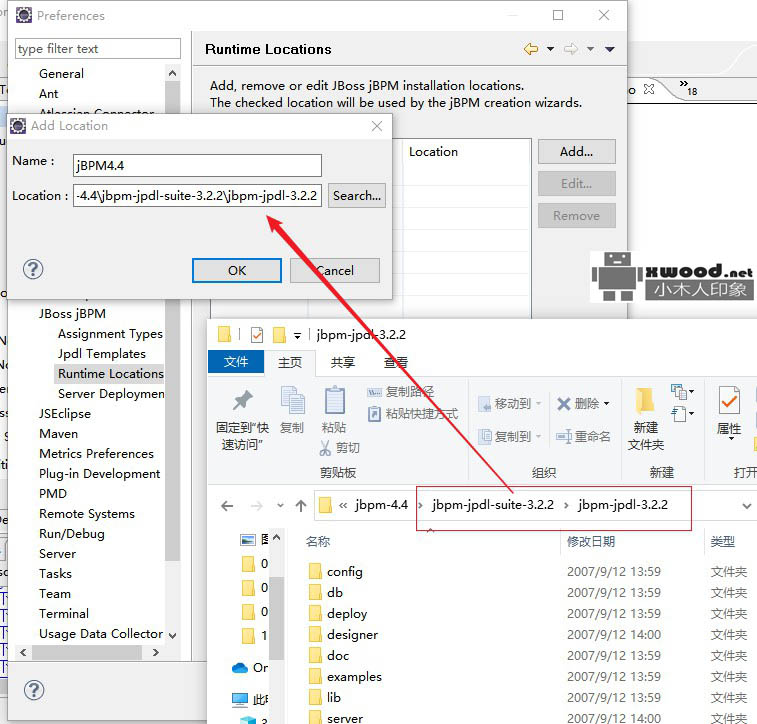Click the back arrow in Preferences header
The height and width of the screenshot is (724, 757).
(x=531, y=49)
